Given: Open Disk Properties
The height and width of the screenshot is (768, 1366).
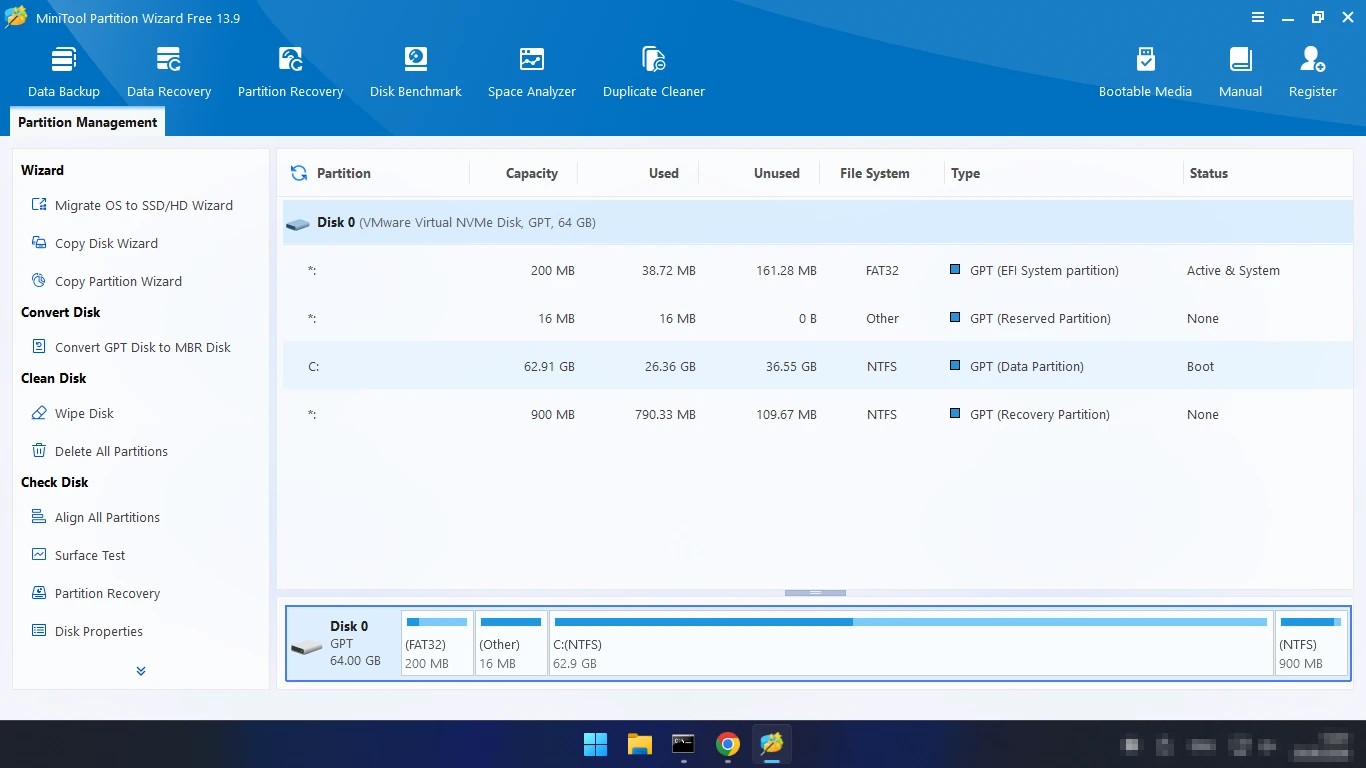Looking at the screenshot, I should pyautogui.click(x=99, y=631).
